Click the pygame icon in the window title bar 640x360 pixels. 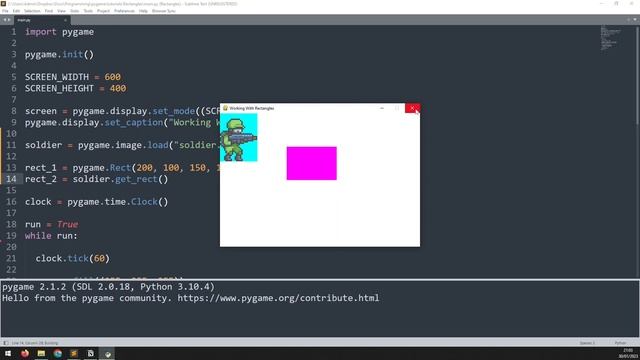point(225,108)
